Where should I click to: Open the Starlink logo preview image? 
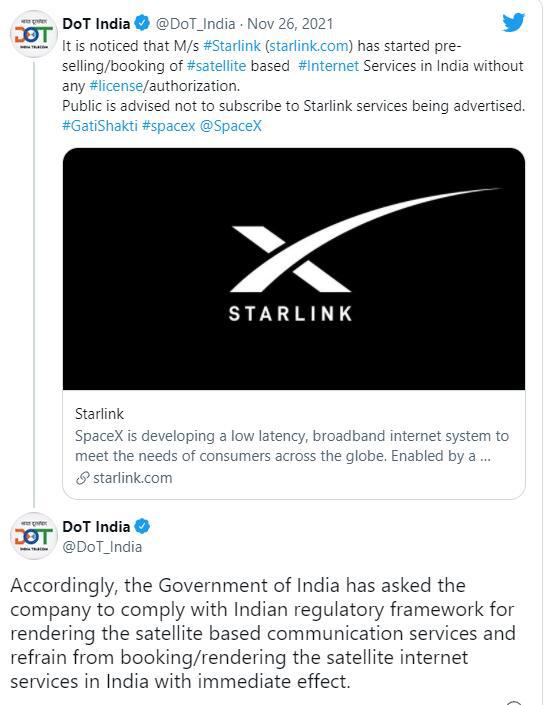pos(294,269)
